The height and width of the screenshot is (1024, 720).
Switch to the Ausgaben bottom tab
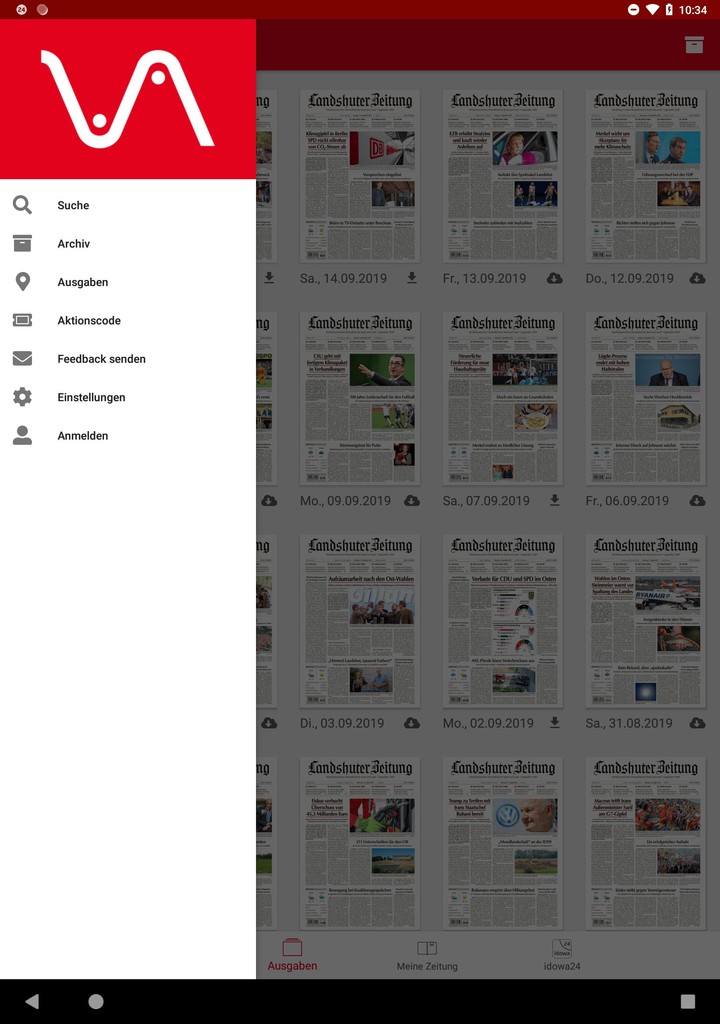click(292, 955)
